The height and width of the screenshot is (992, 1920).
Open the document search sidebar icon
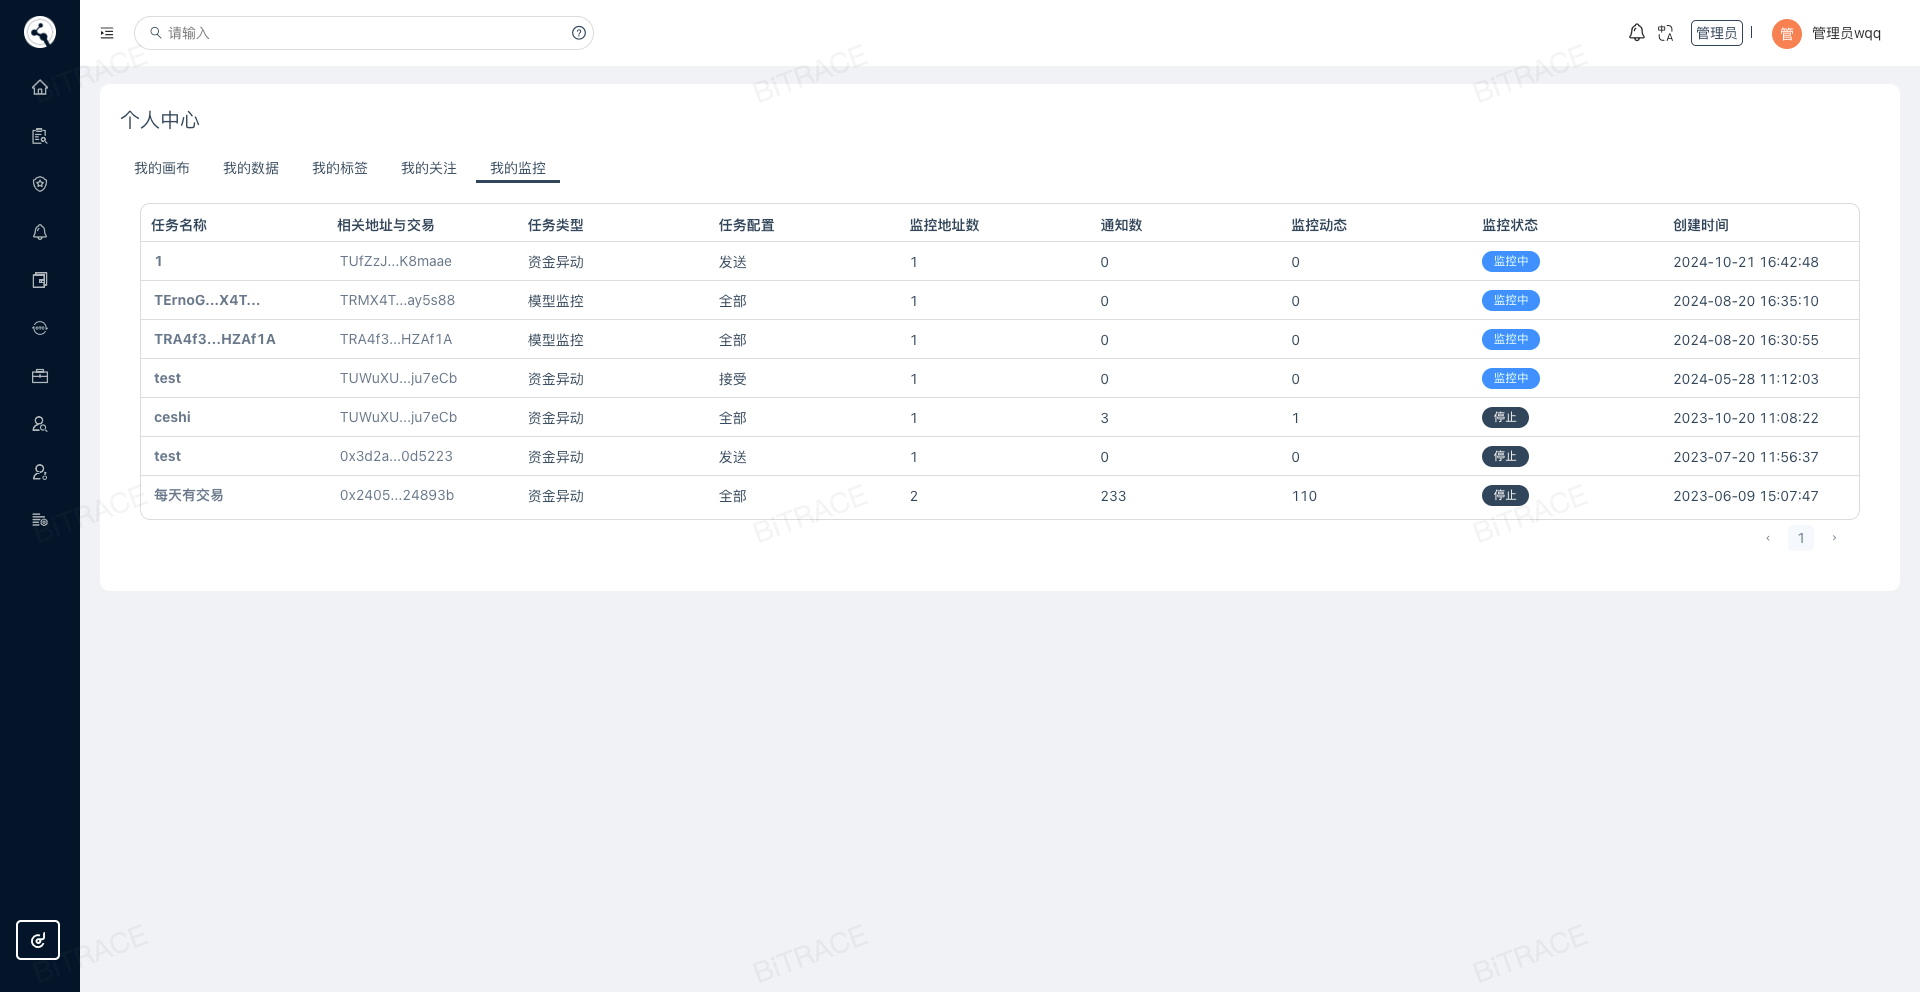tap(40, 136)
